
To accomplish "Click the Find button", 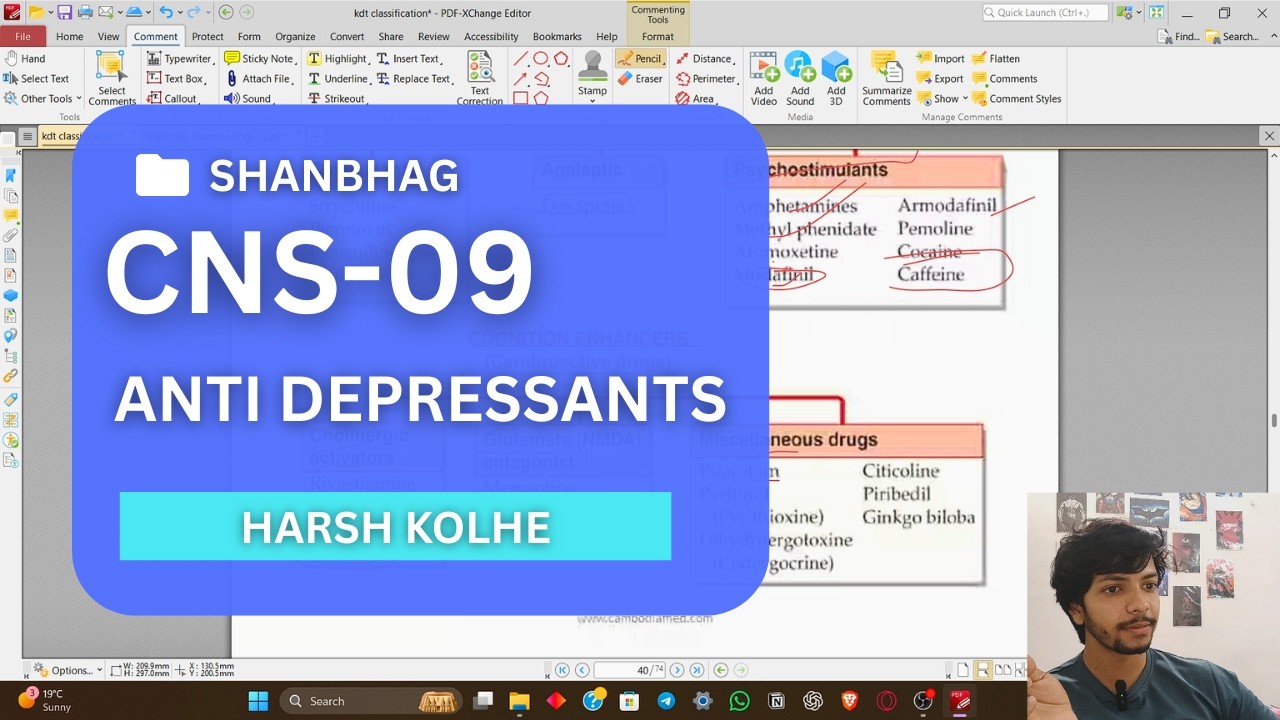I will click(x=1179, y=37).
